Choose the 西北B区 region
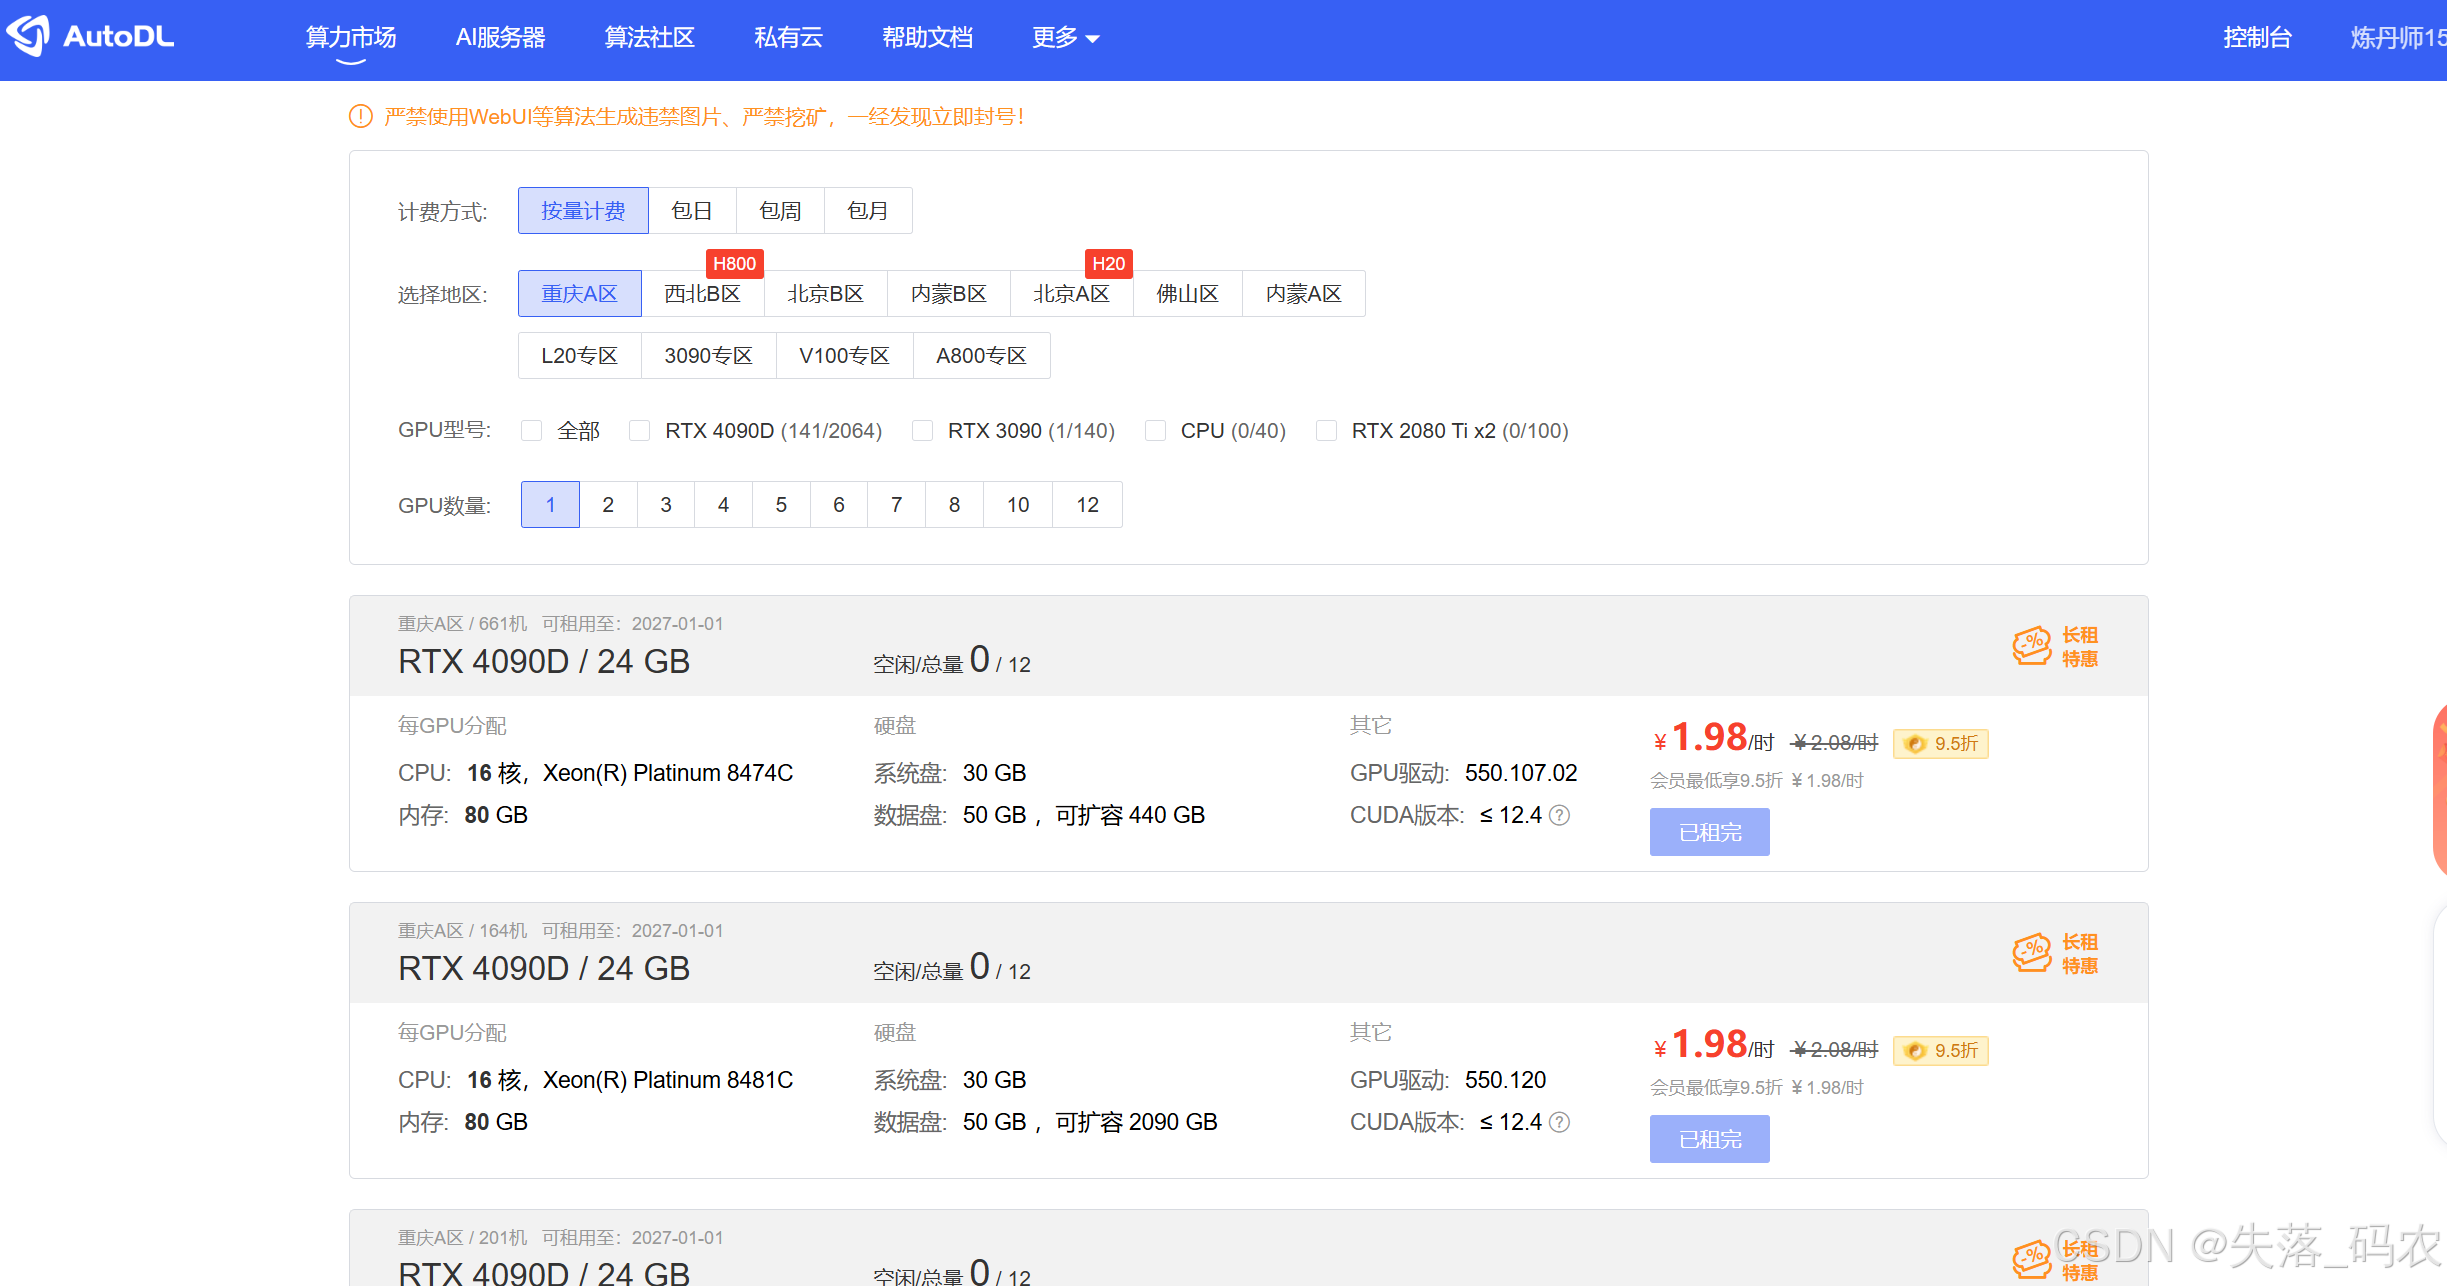Image resolution: width=2447 pixels, height=1286 pixels. coord(702,294)
